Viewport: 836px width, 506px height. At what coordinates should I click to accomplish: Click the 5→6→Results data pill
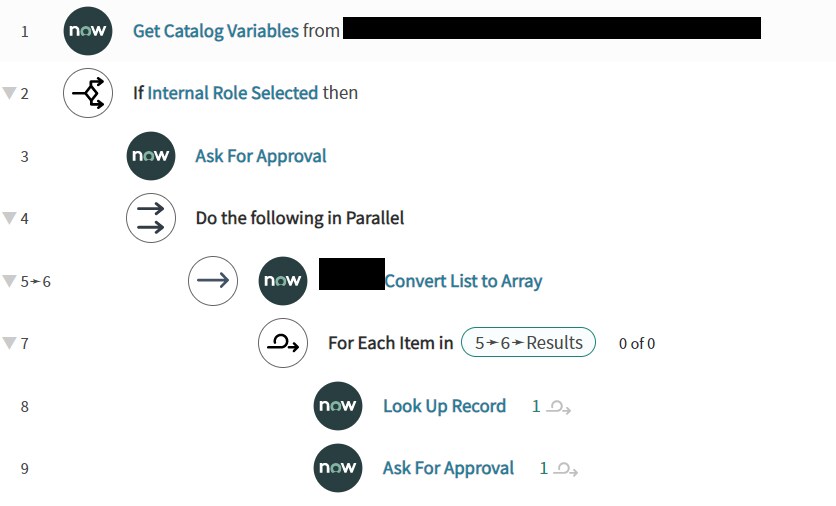pos(528,342)
